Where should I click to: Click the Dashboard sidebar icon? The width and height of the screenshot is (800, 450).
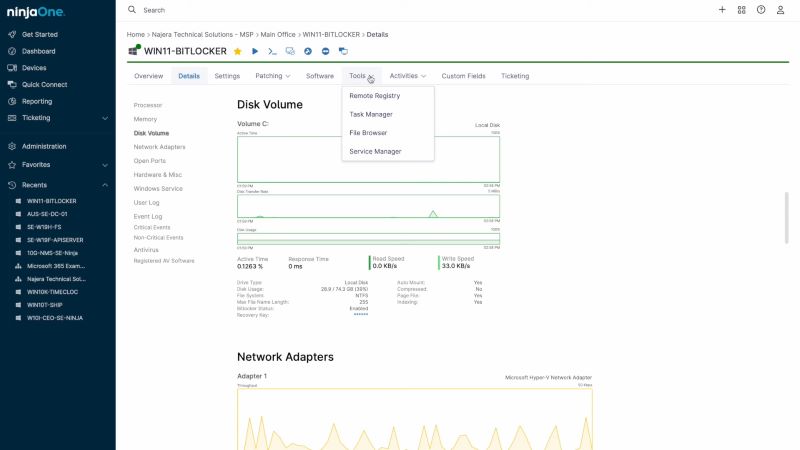(x=12, y=51)
